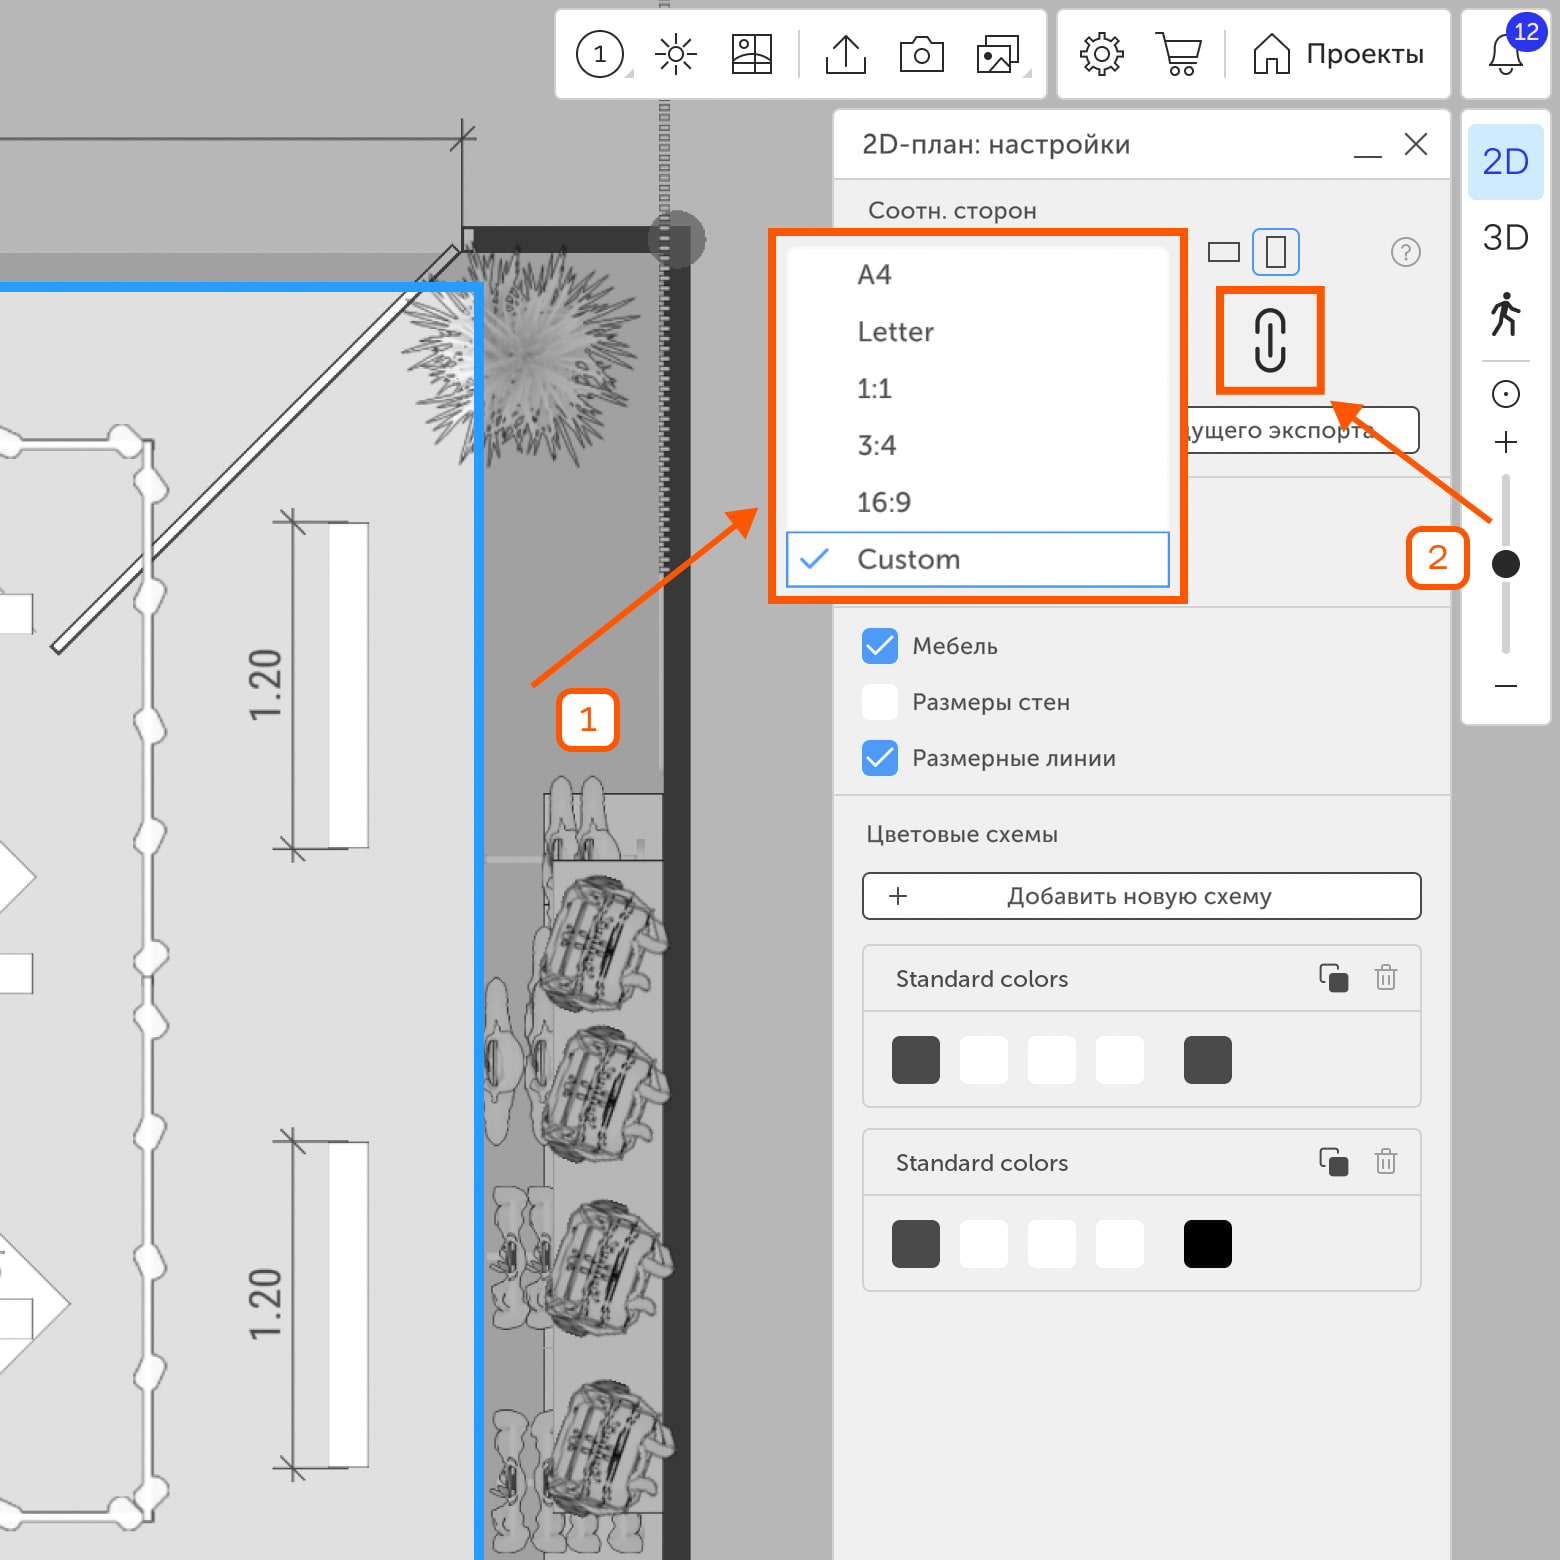Take a snapshot with the camera icon
1560x1560 pixels.
921,54
